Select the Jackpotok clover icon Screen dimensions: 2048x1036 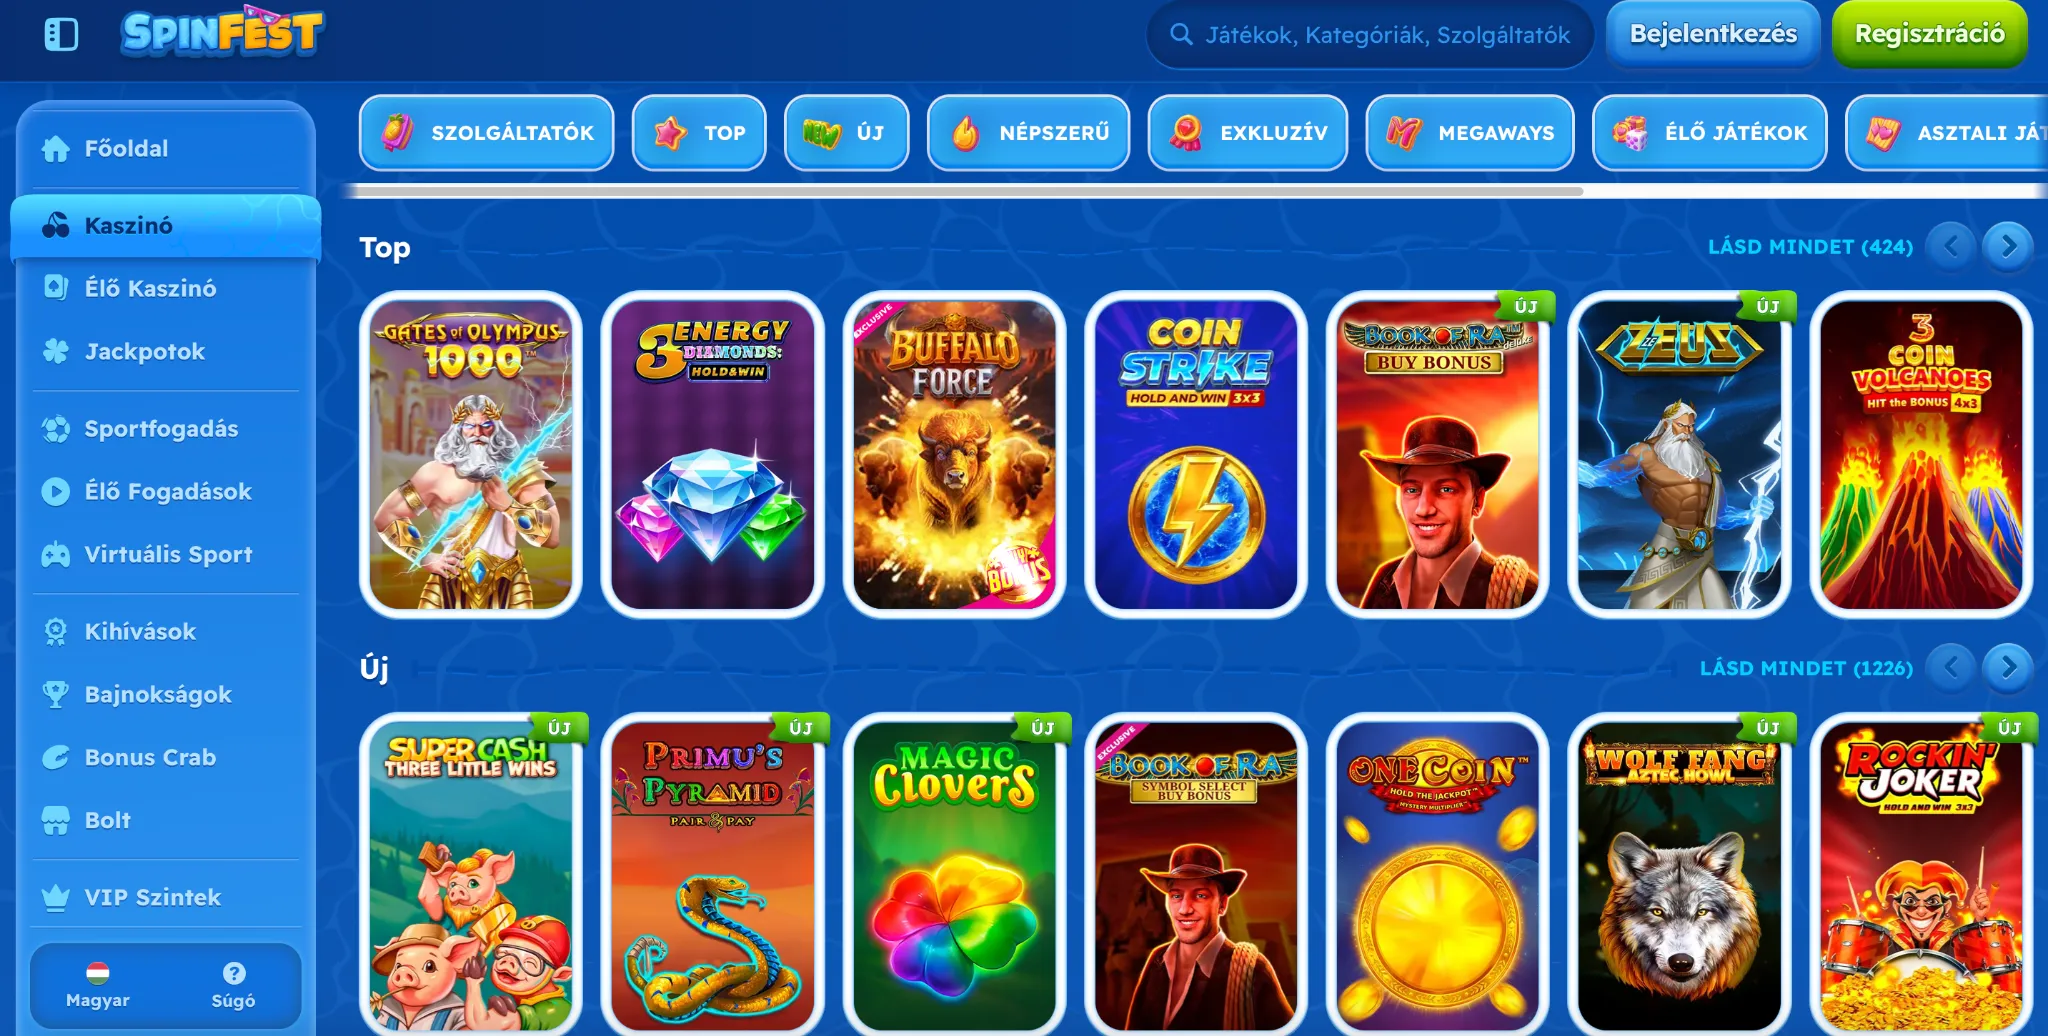pos(56,351)
